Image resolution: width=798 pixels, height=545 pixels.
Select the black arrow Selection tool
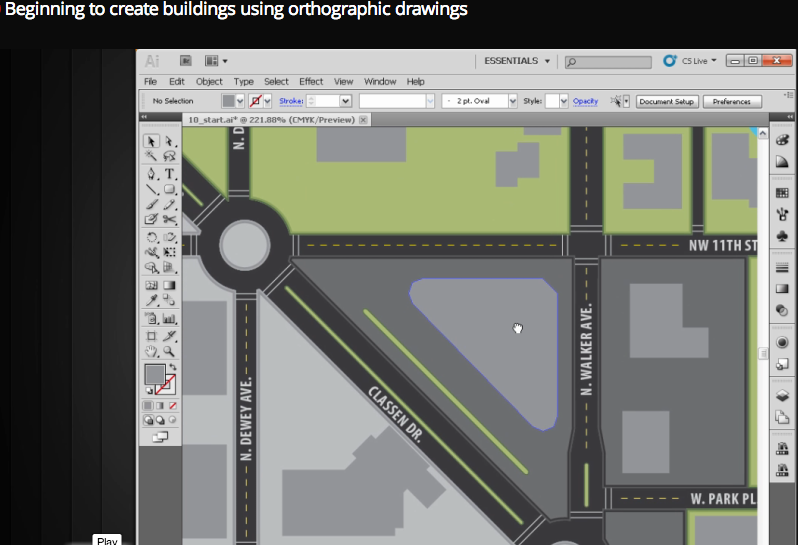(152, 141)
